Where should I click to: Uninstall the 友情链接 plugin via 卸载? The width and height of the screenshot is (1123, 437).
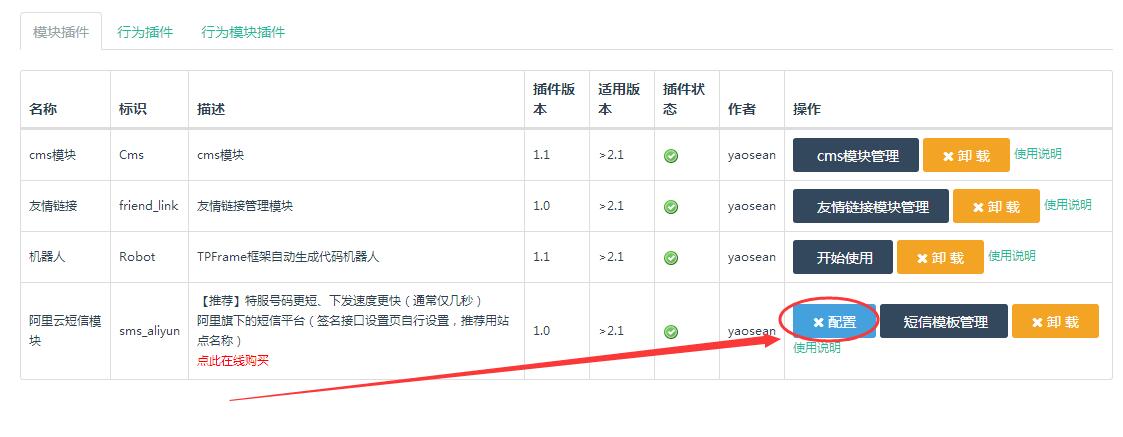click(996, 206)
